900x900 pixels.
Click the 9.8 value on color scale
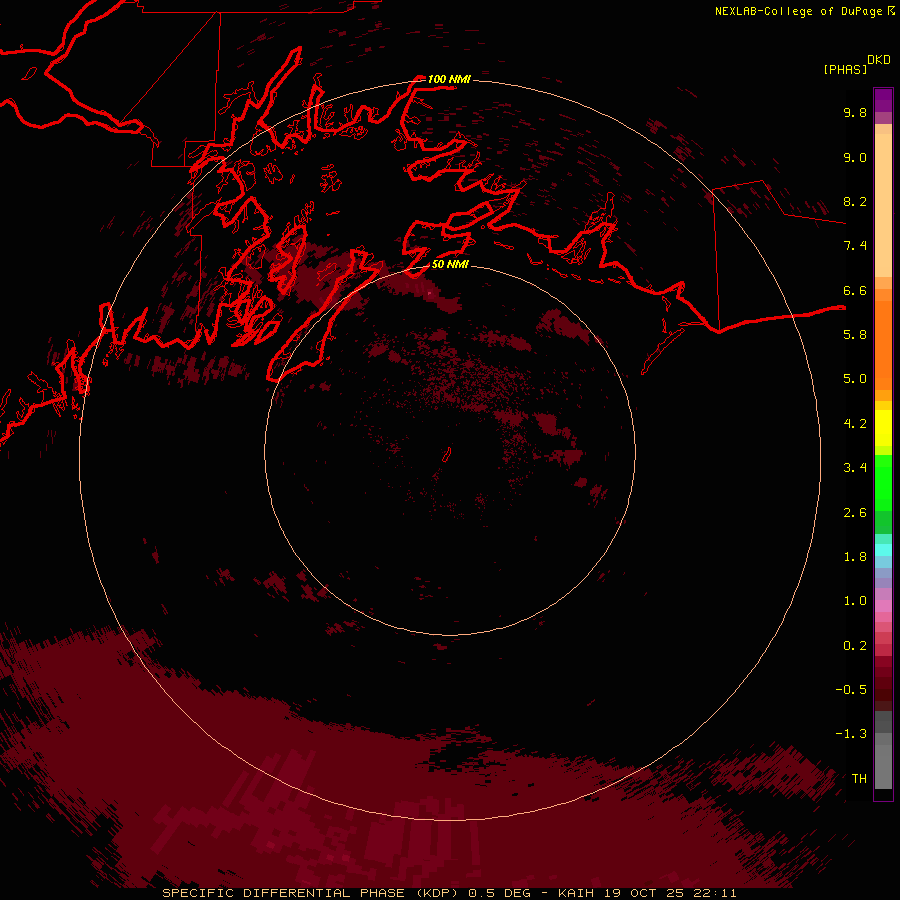pyautogui.click(x=855, y=112)
